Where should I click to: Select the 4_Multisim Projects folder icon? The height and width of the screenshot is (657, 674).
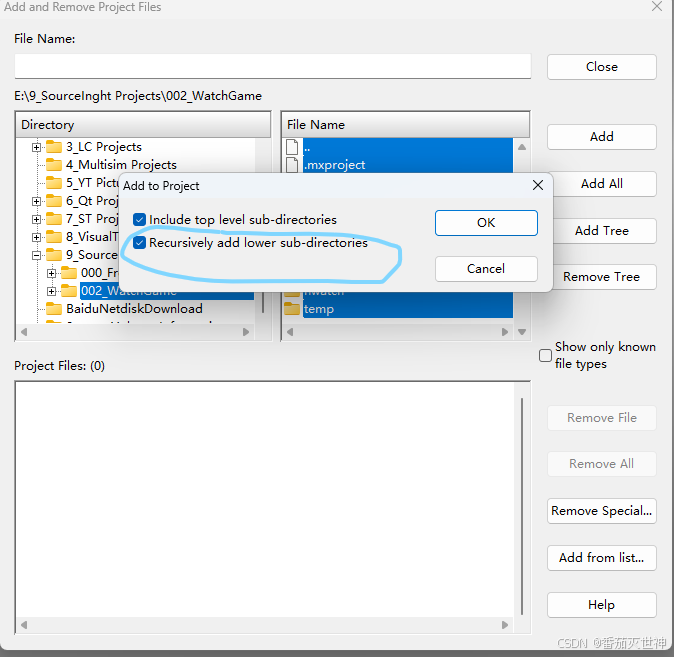(x=54, y=165)
